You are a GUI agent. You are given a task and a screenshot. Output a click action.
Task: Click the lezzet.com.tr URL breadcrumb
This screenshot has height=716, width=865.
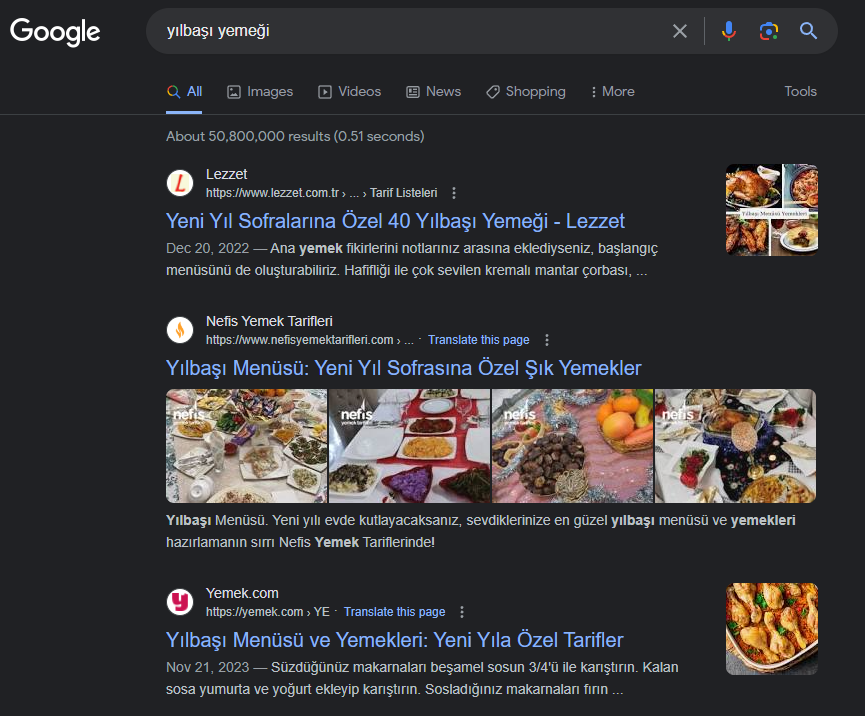321,193
